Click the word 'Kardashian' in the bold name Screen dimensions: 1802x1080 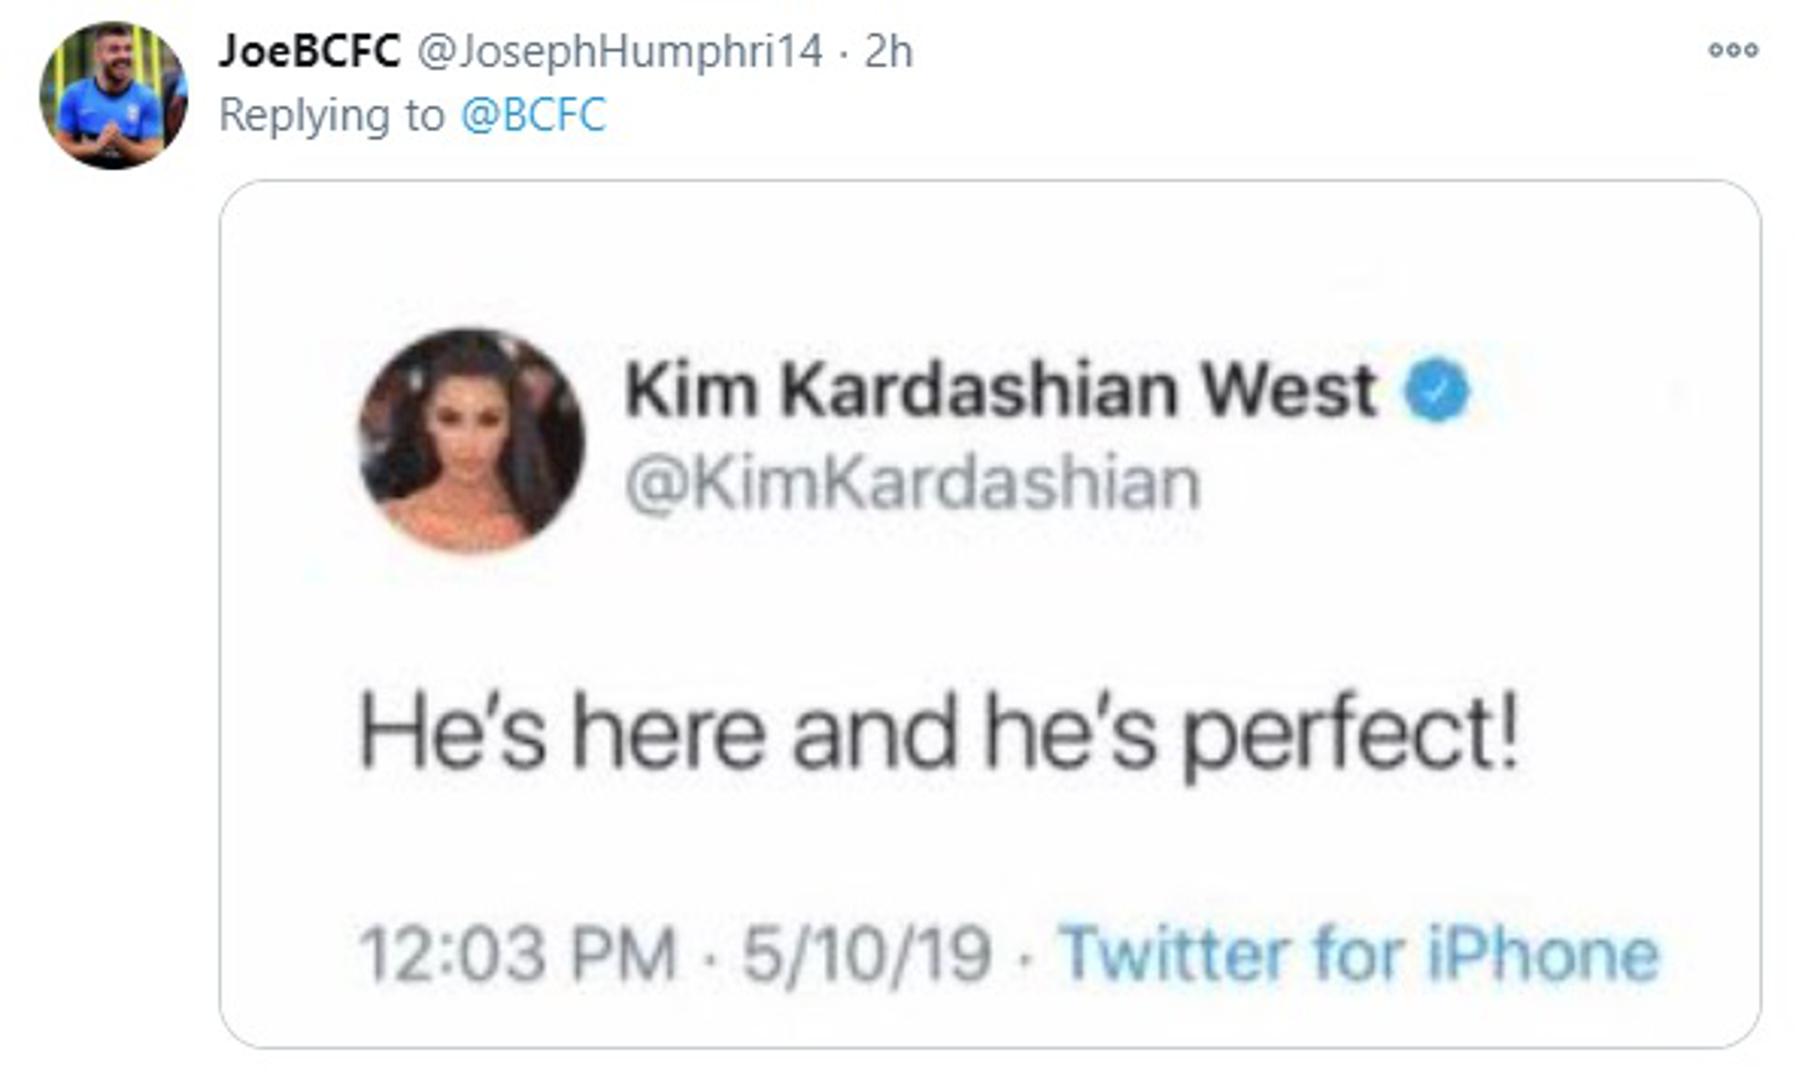[979, 389]
